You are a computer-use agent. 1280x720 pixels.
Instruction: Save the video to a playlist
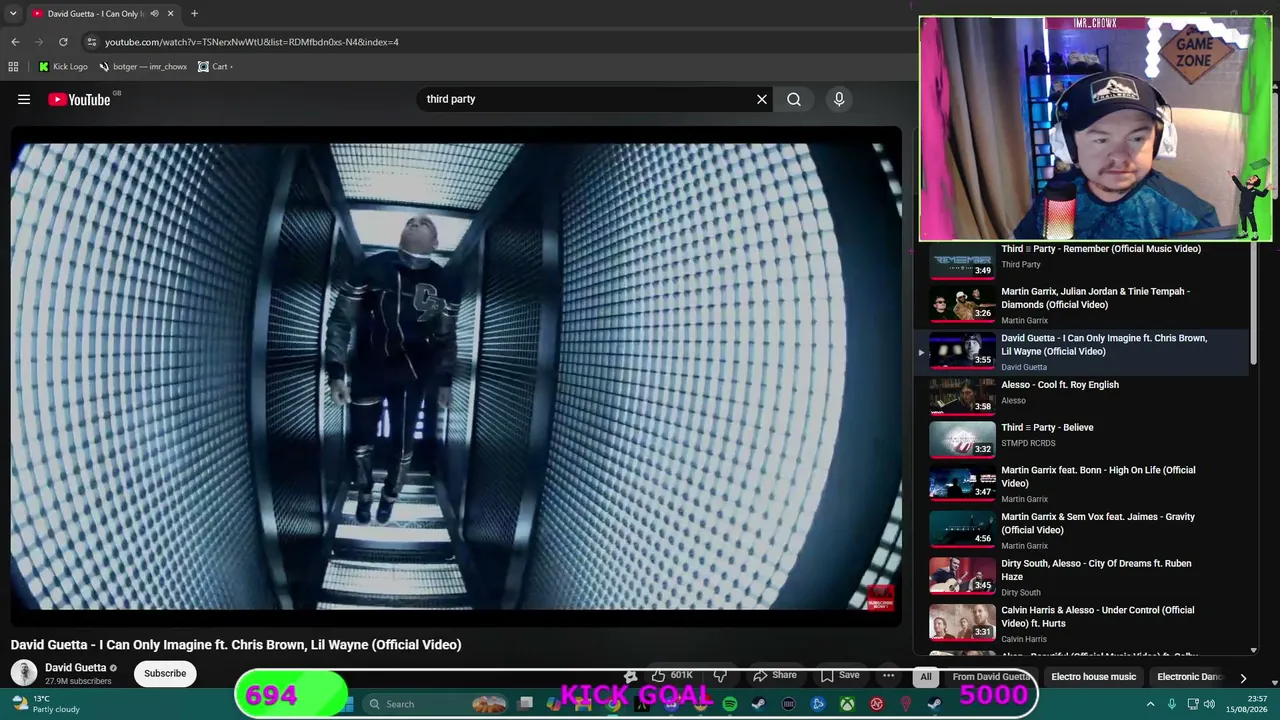click(x=840, y=675)
